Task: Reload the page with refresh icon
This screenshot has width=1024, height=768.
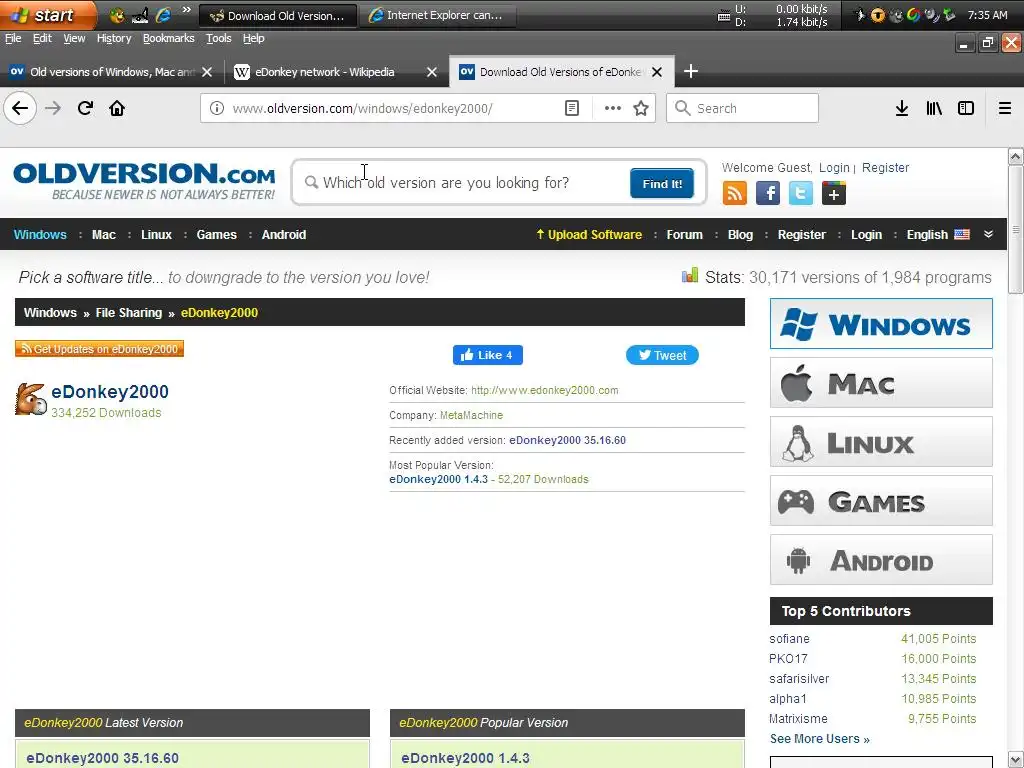Action: (85, 108)
